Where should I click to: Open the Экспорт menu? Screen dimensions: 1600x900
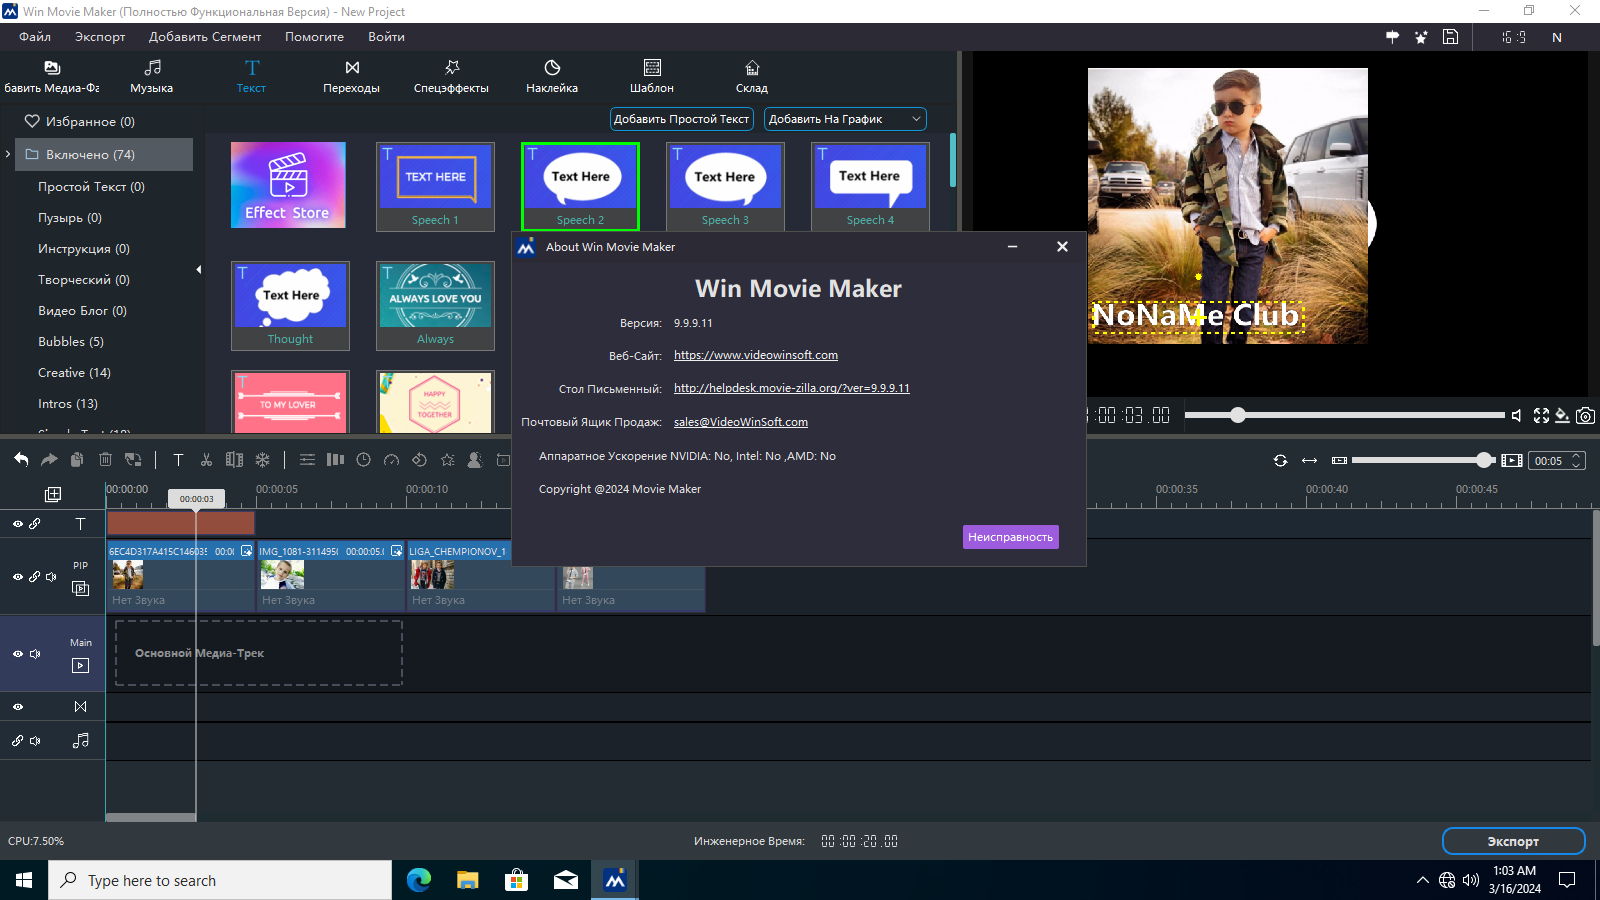[x=100, y=37]
